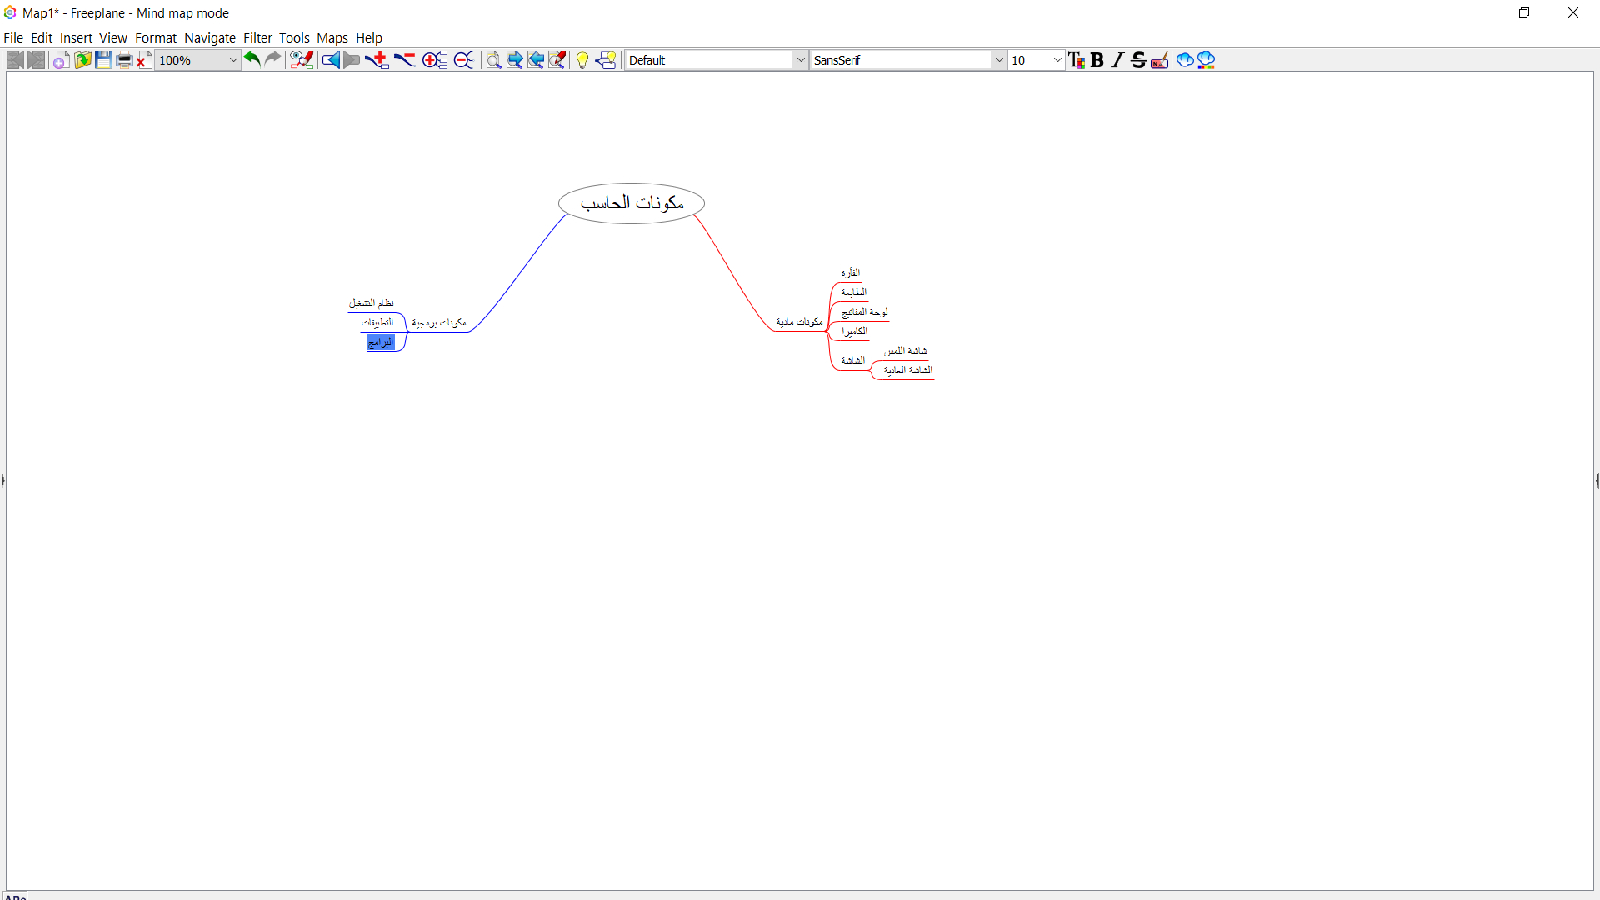Screen dimensions: 1600x900
Task: Click the New map icon
Action: 60,60
